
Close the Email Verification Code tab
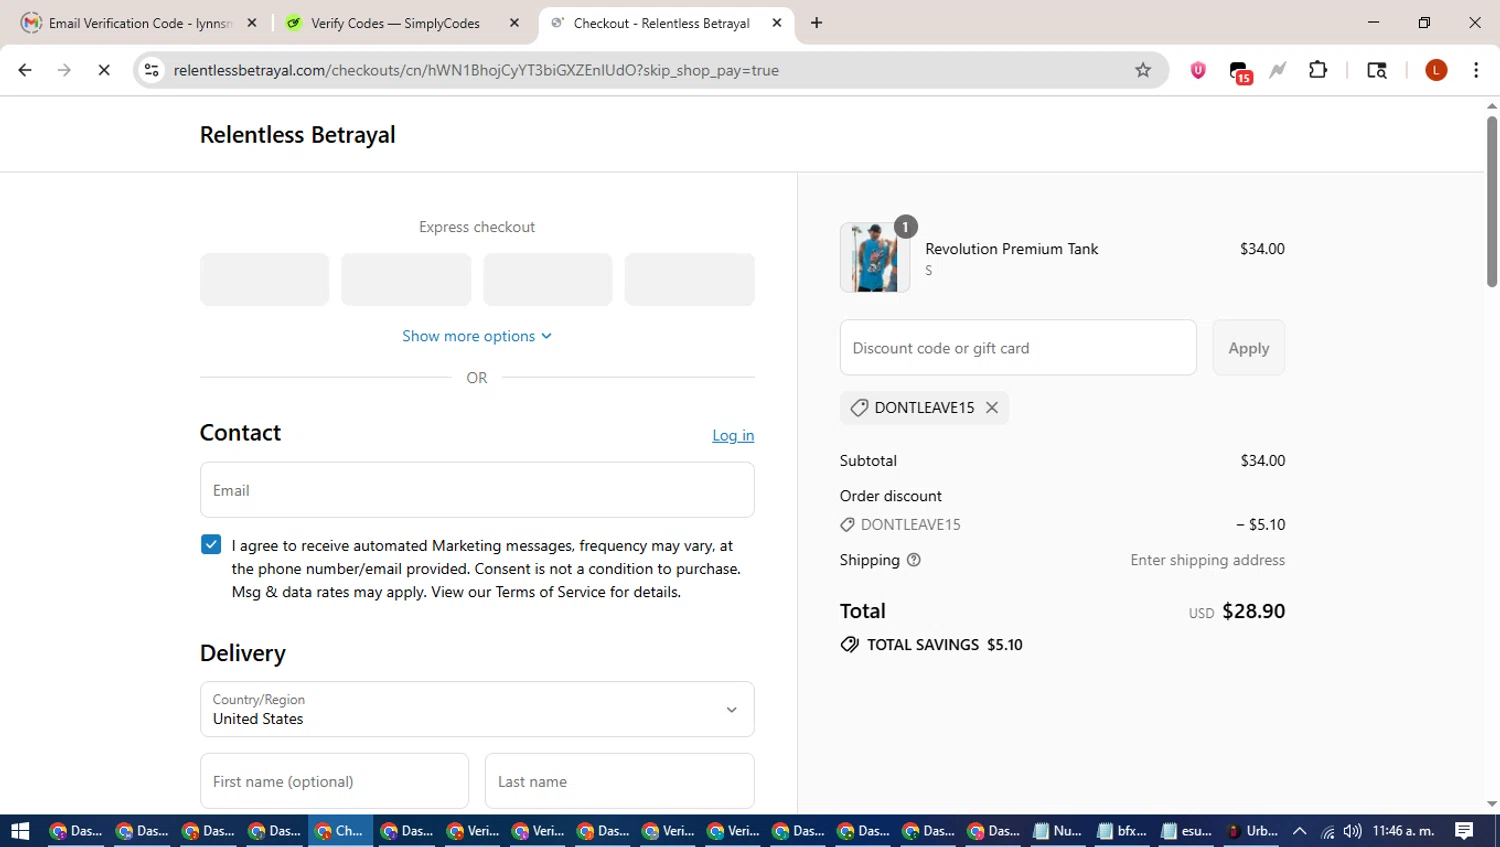click(252, 23)
